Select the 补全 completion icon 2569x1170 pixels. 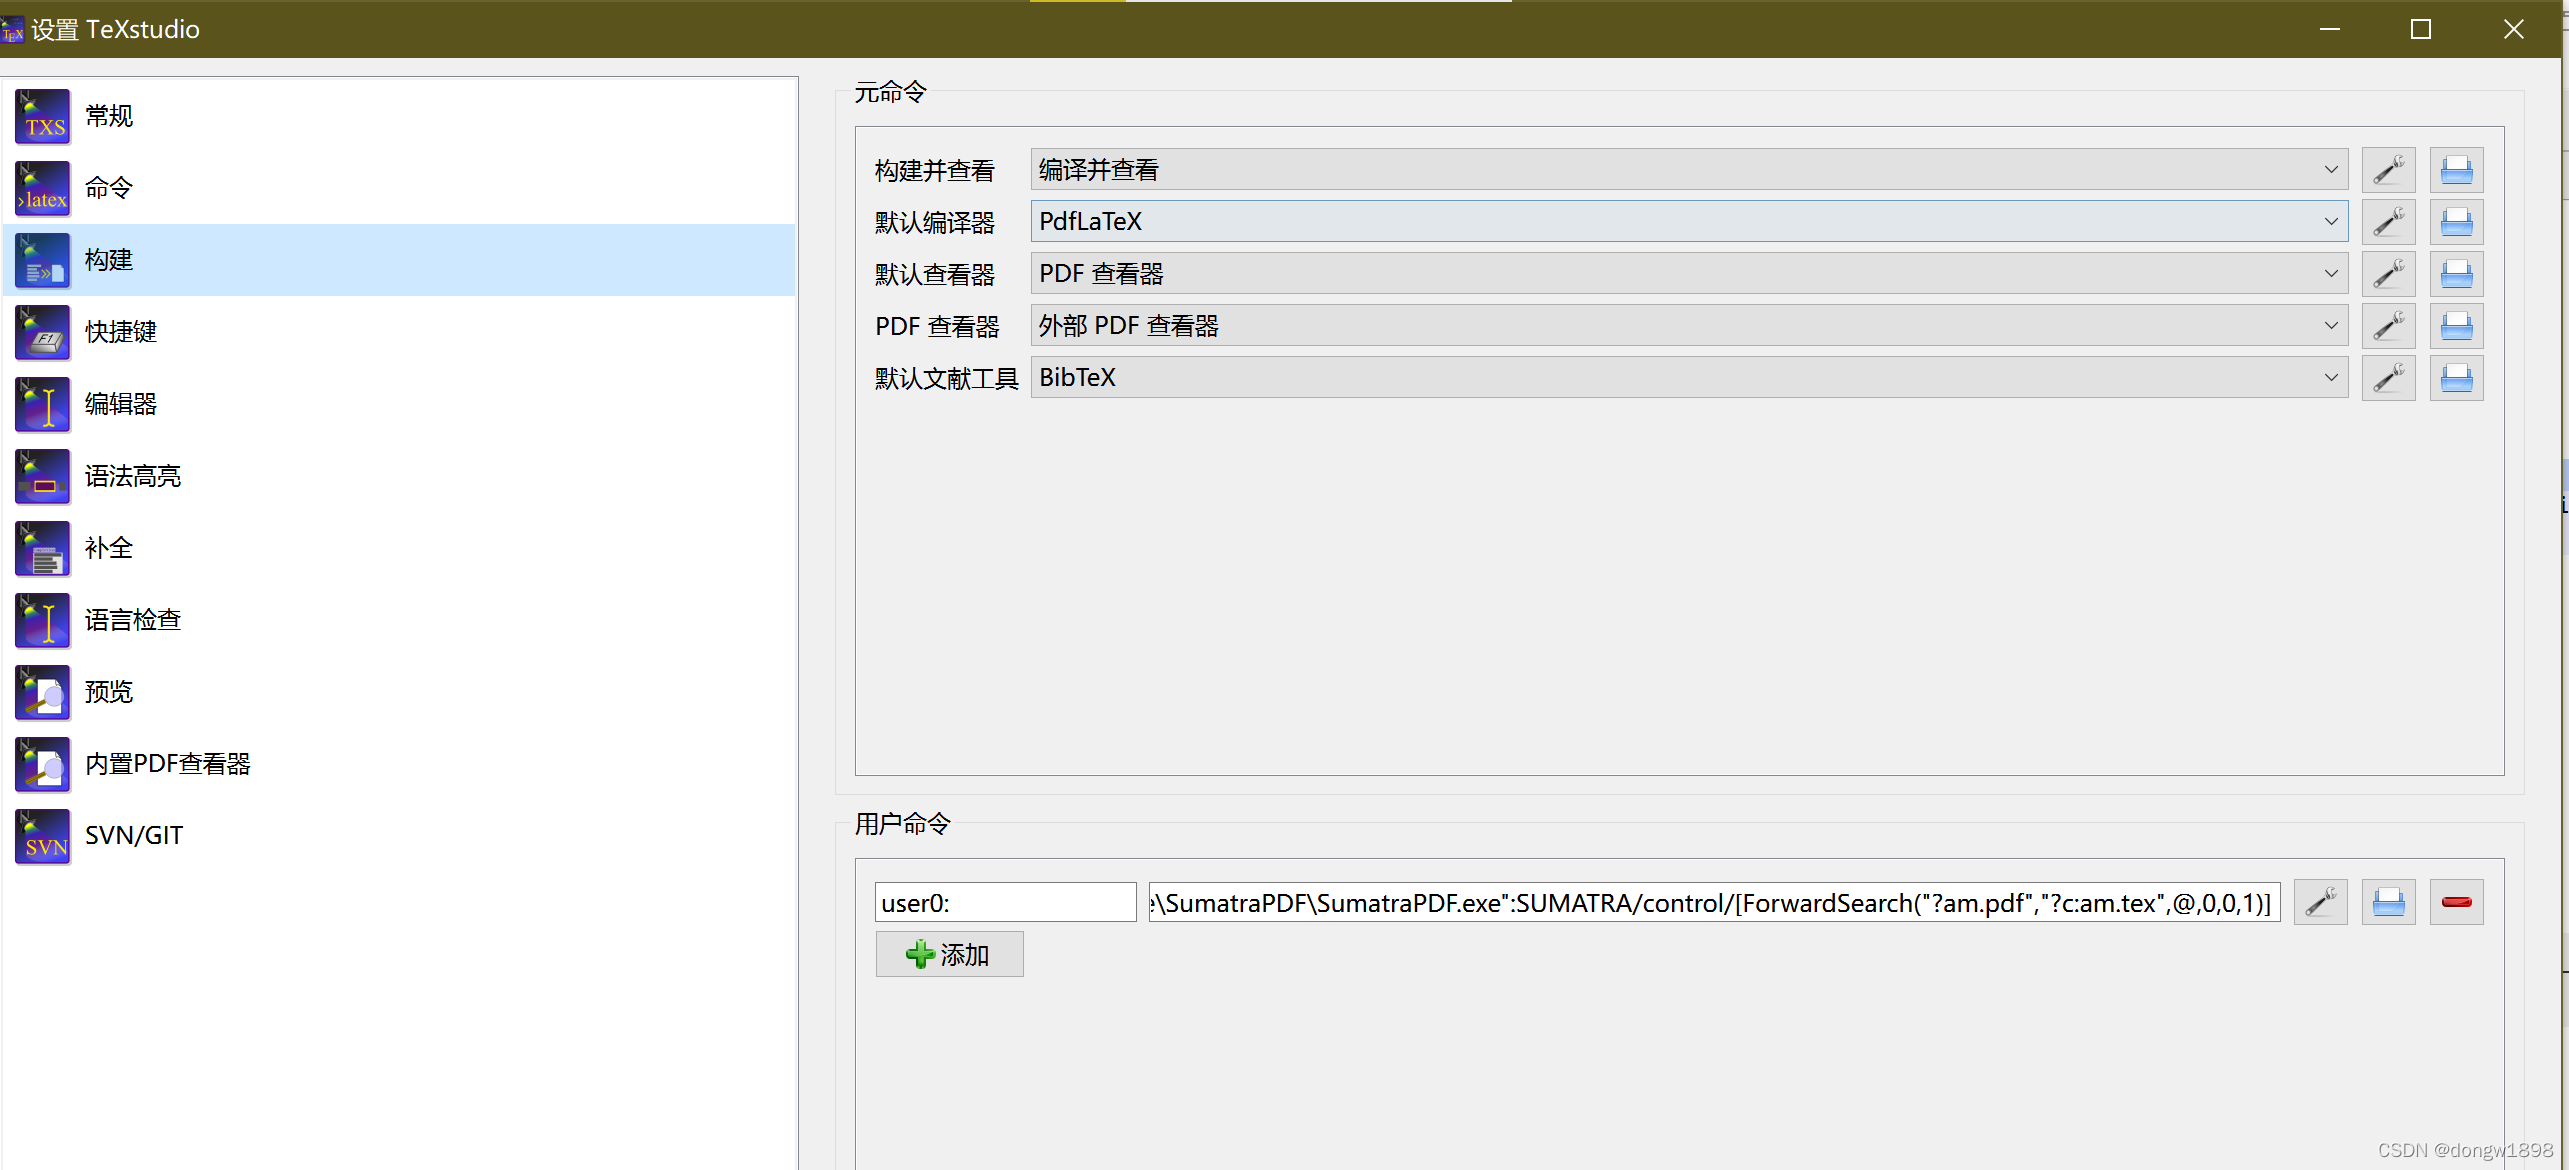[x=43, y=548]
